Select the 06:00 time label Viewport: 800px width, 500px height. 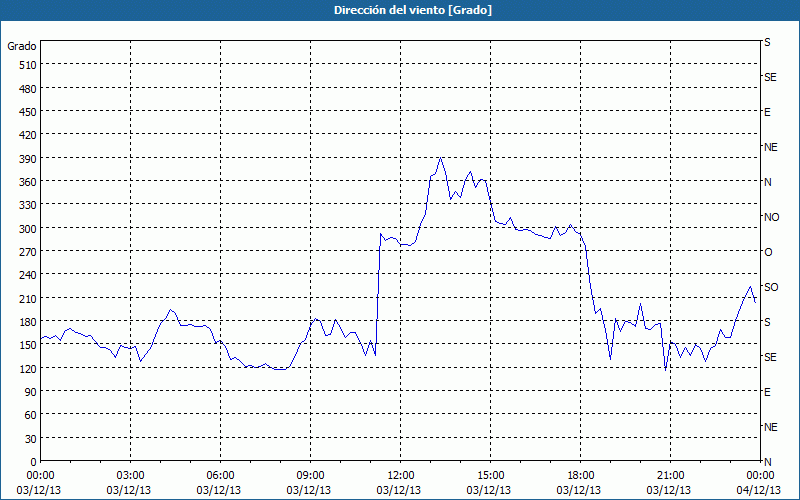(220, 476)
